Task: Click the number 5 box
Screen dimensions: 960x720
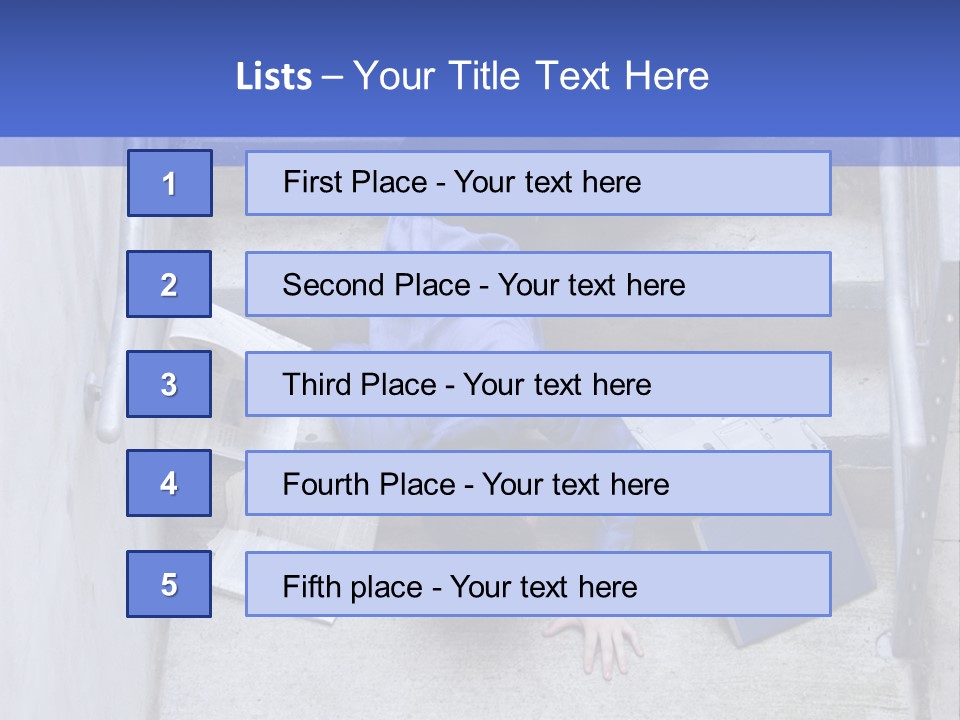Action: tap(169, 584)
